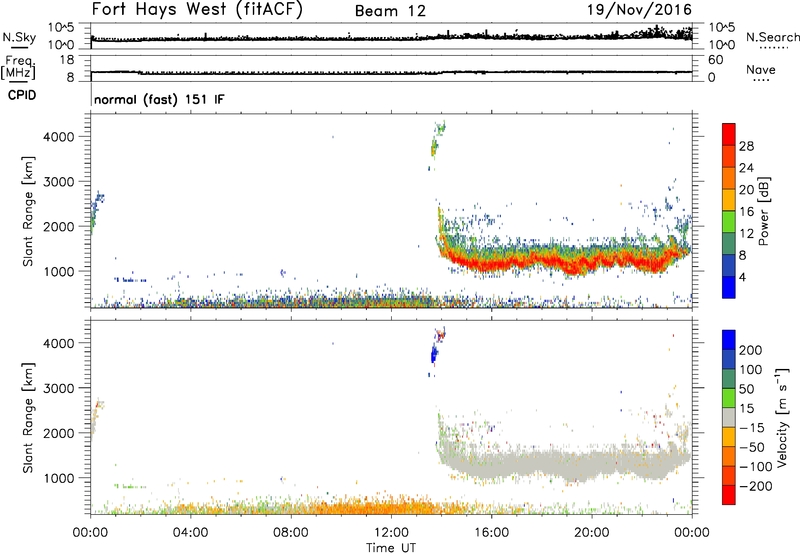800x554 pixels.
Task: Click the 'Nave' legend label
Action: (761, 70)
